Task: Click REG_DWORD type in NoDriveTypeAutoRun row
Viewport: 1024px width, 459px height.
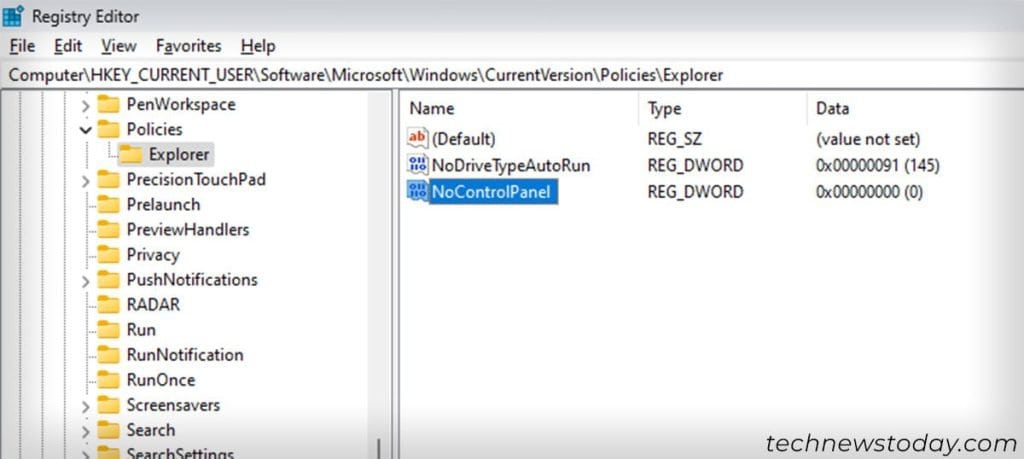Action: pyautogui.click(x=695, y=166)
